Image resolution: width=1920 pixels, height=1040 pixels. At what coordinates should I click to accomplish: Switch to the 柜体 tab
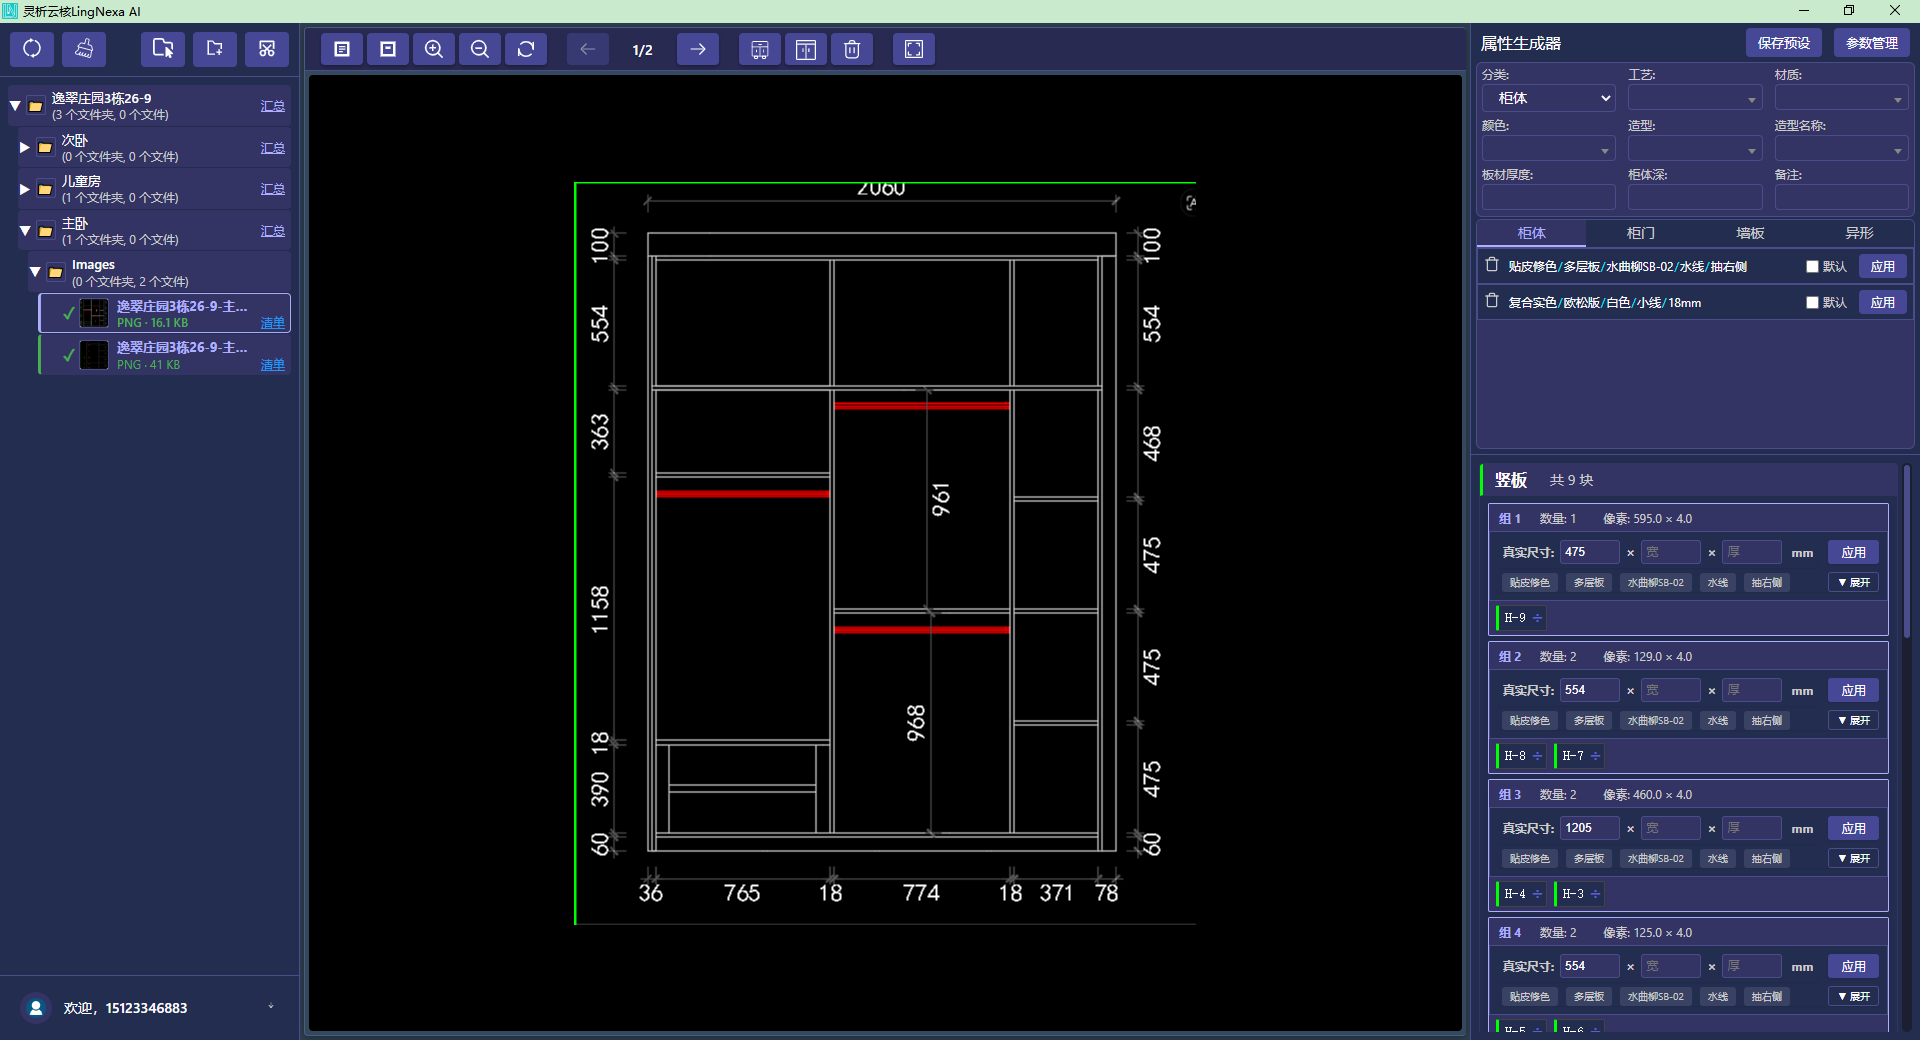(1531, 233)
